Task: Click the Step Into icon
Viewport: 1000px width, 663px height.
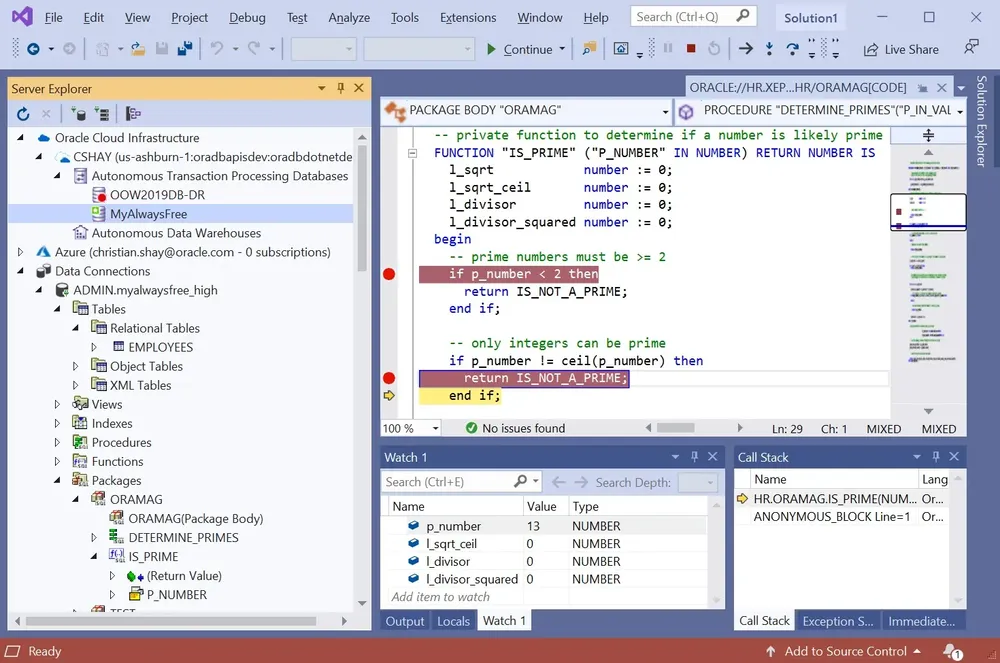Action: 769,49
